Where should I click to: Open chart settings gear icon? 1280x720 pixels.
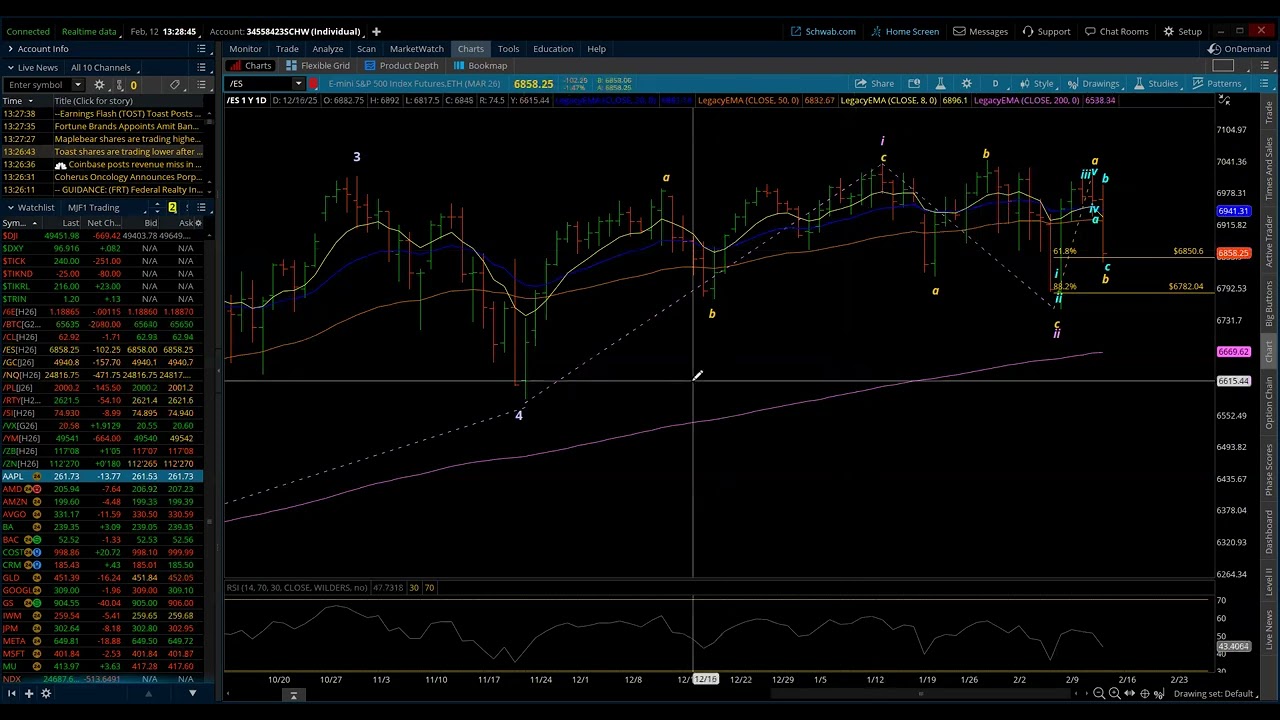(x=966, y=84)
